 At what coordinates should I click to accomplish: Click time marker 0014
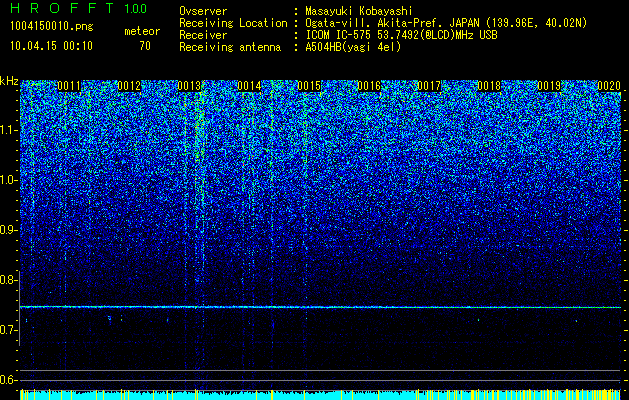click(x=249, y=86)
